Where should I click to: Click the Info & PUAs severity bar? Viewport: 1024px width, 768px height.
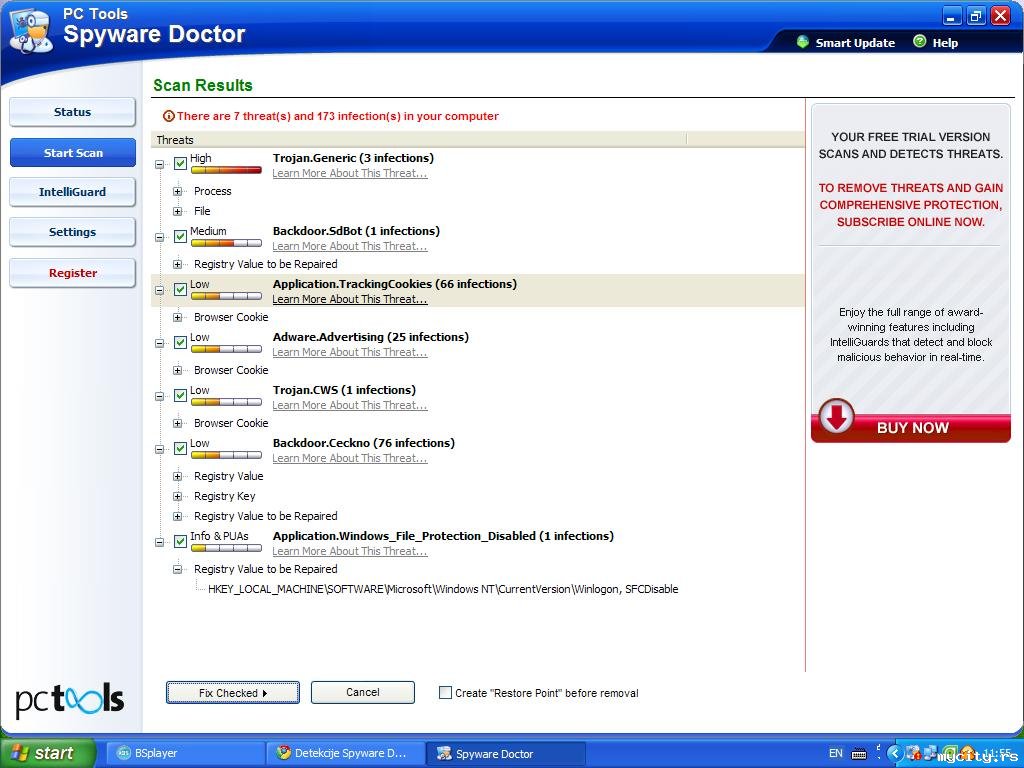coord(226,548)
